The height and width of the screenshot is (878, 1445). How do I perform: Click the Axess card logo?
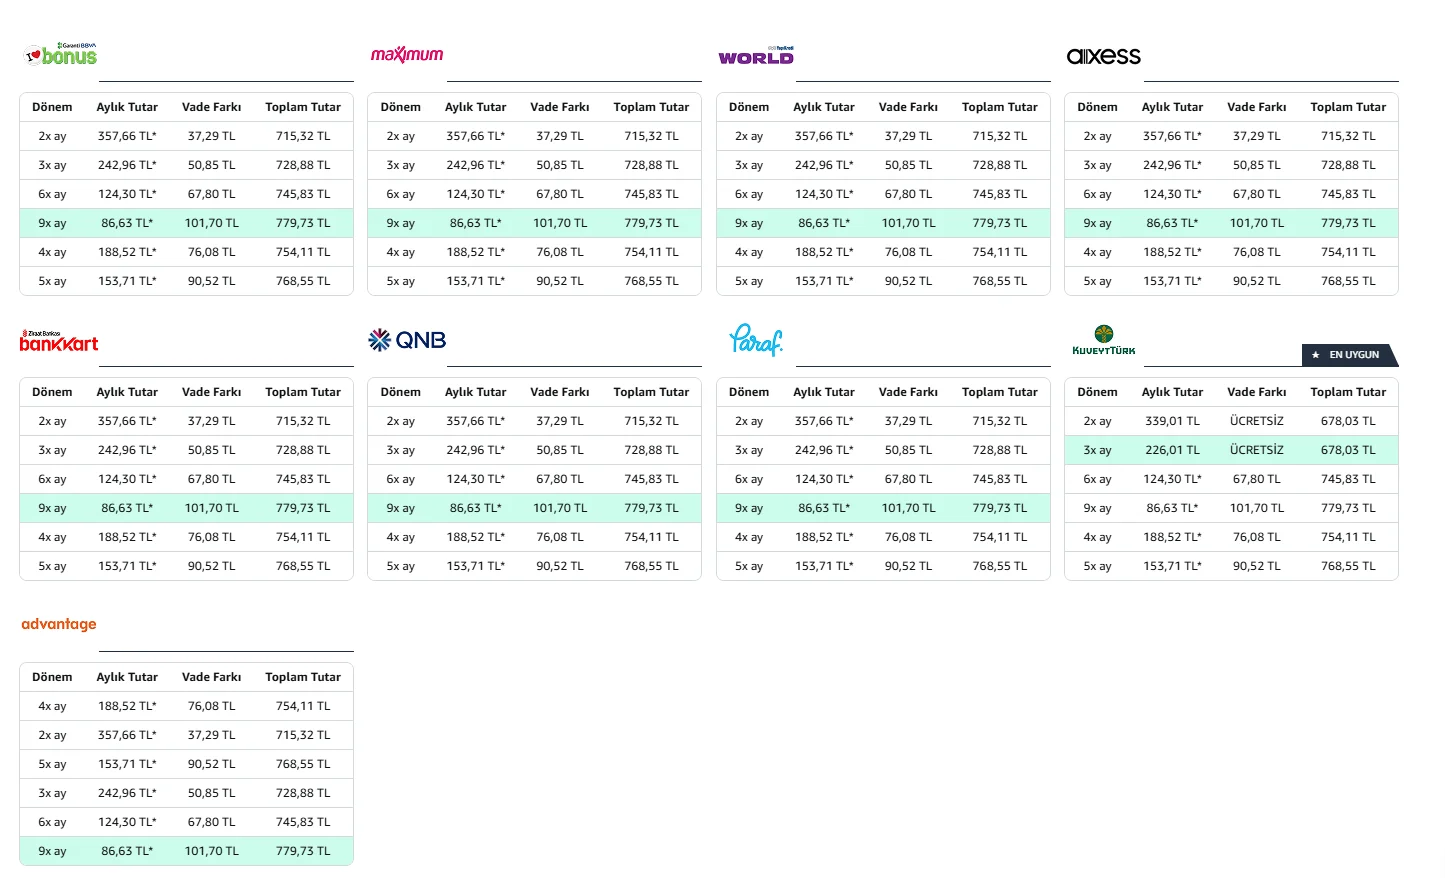pyautogui.click(x=1104, y=56)
